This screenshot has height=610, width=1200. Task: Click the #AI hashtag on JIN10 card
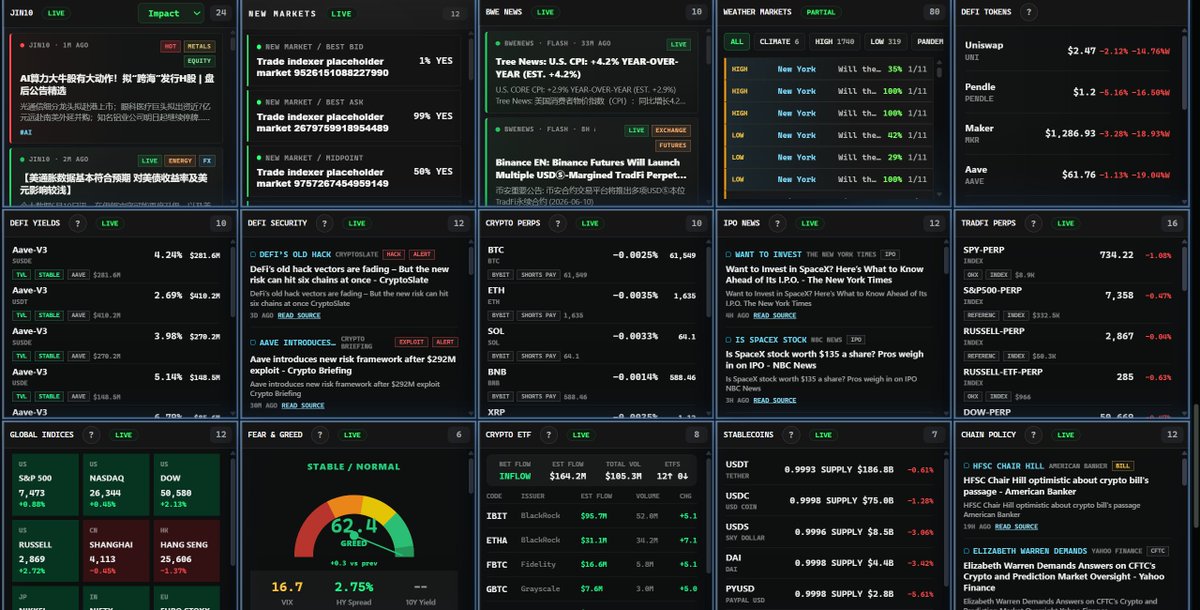(x=25, y=131)
